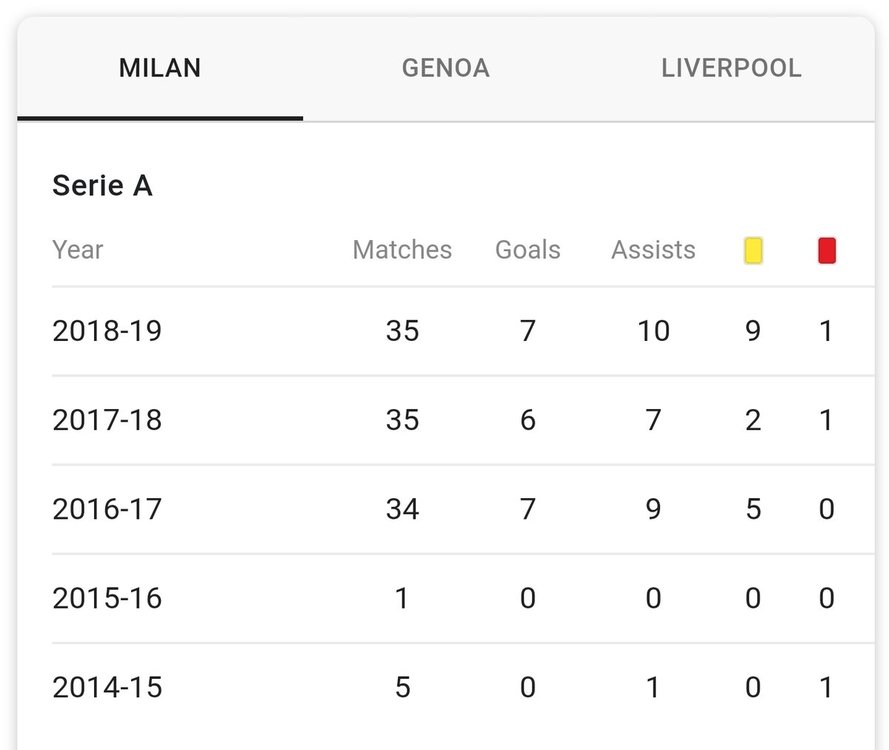Click the 5 matches value for 2014-15
The image size is (889, 750).
403,687
